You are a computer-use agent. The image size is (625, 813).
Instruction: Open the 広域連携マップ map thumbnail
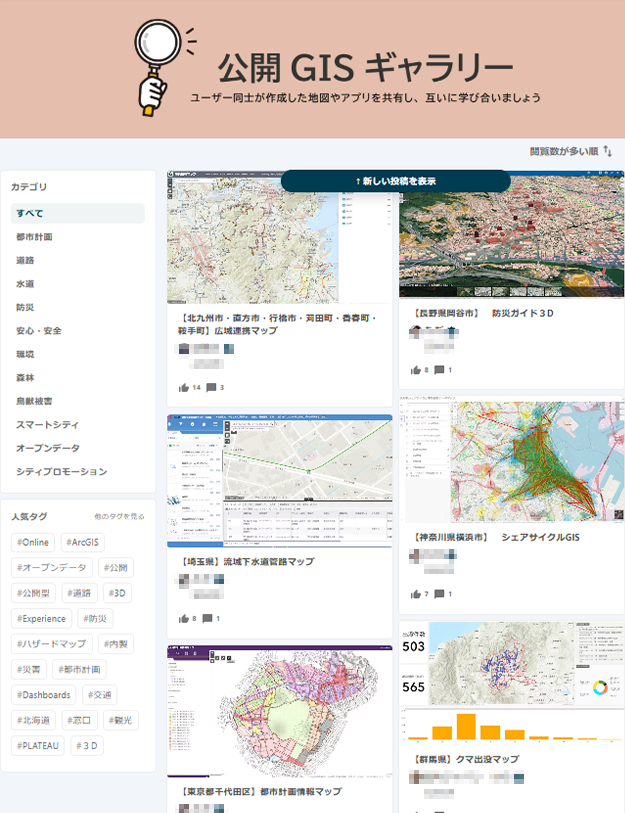coord(280,237)
